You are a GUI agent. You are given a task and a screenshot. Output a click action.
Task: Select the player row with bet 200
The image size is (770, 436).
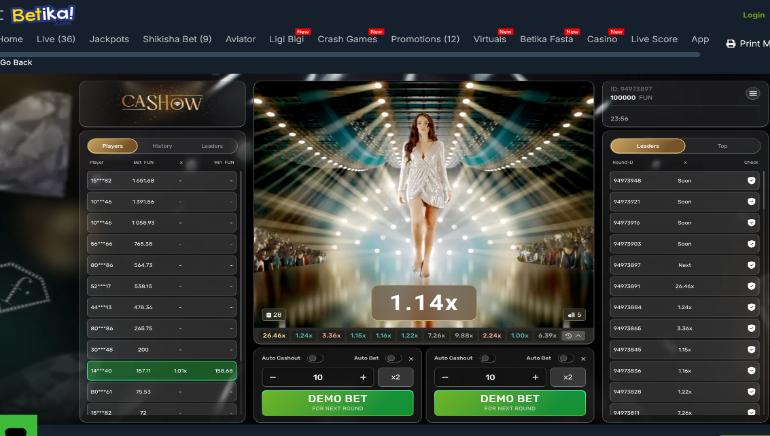(162, 350)
